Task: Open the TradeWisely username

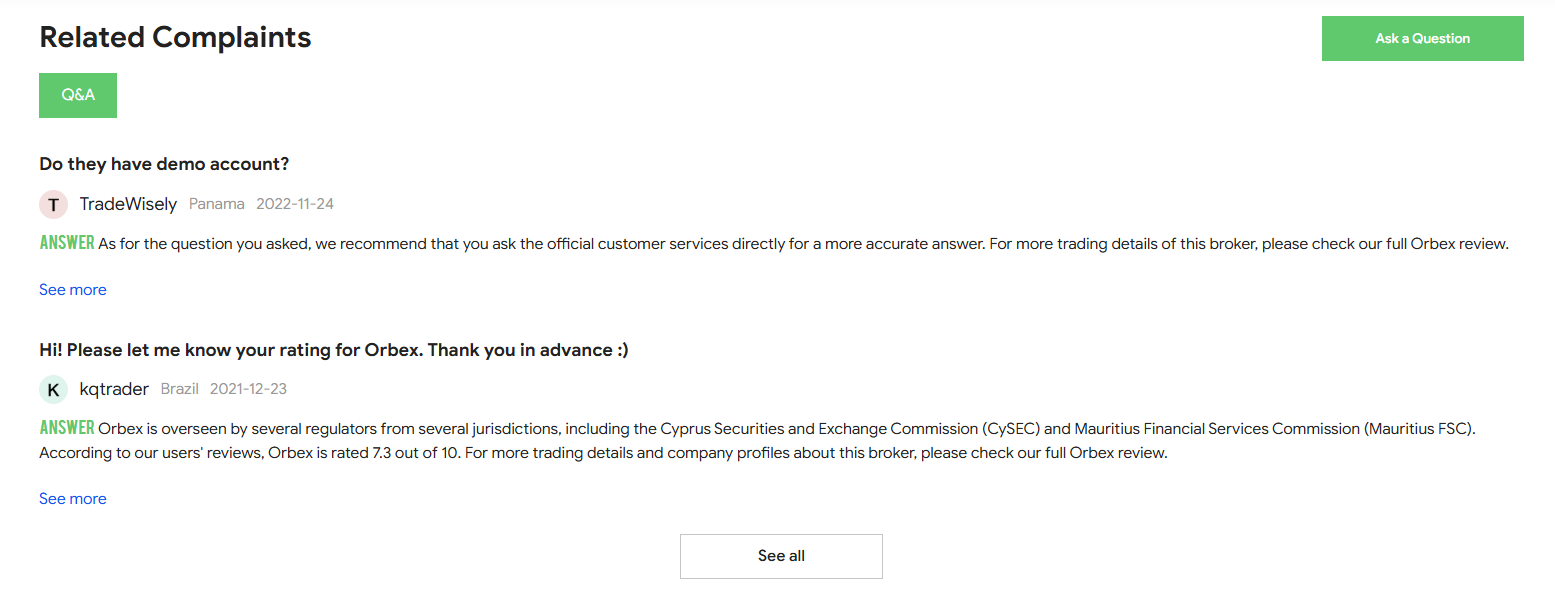Action: (x=128, y=204)
